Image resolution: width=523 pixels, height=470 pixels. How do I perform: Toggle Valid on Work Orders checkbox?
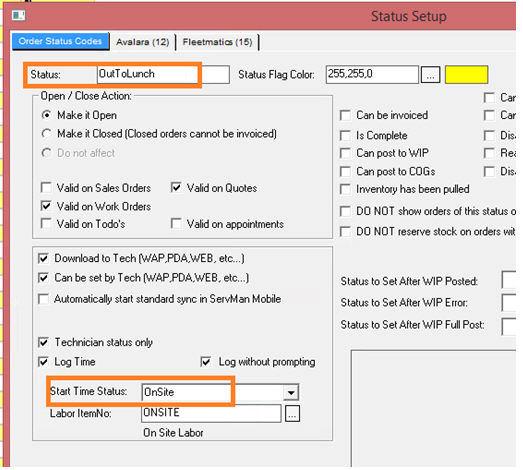point(46,206)
